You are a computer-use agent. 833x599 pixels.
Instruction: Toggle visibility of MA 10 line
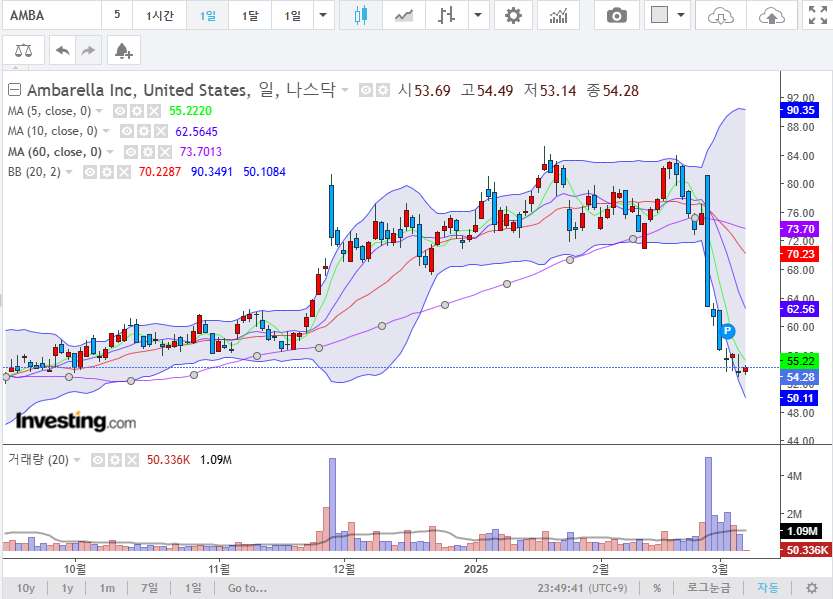(127, 131)
